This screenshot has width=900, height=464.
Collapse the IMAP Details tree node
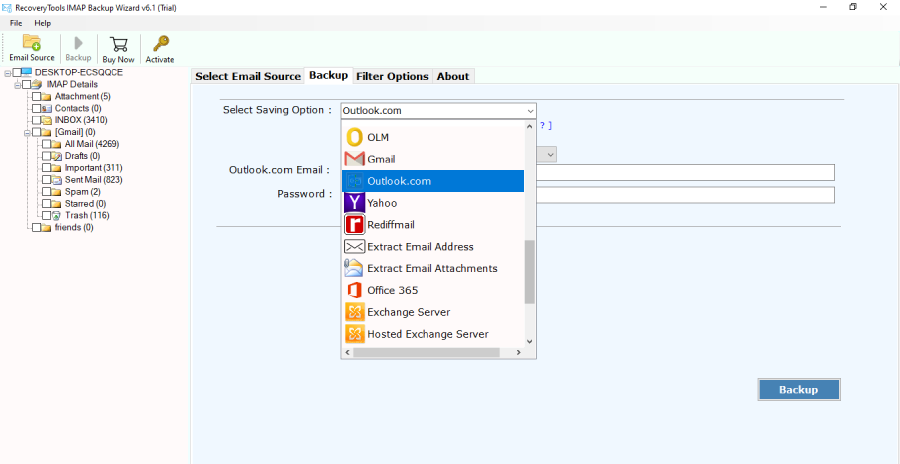(18, 84)
